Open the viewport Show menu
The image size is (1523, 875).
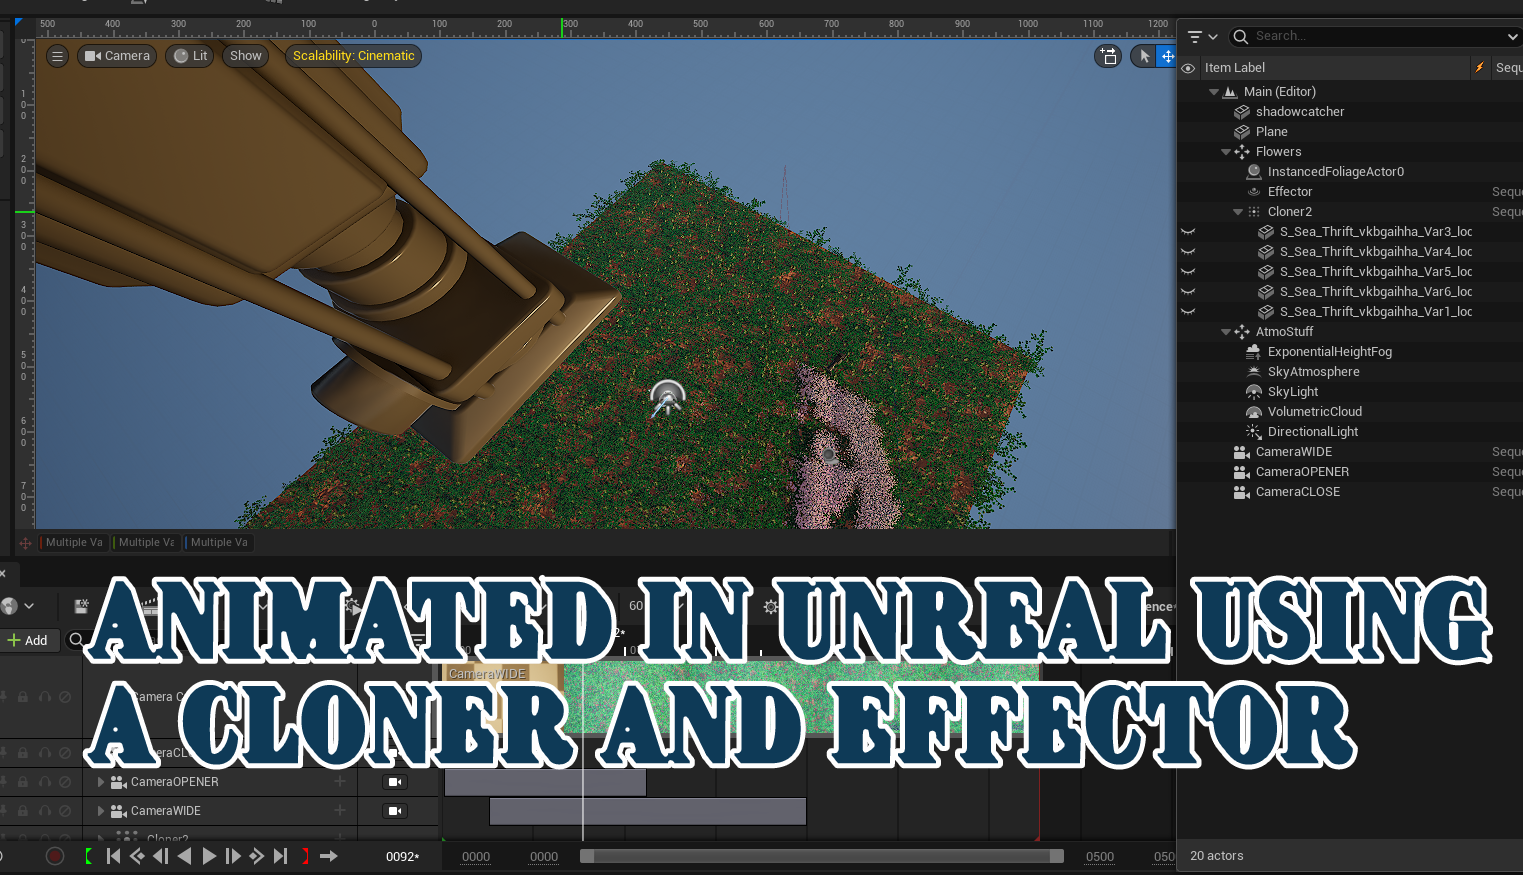(245, 56)
